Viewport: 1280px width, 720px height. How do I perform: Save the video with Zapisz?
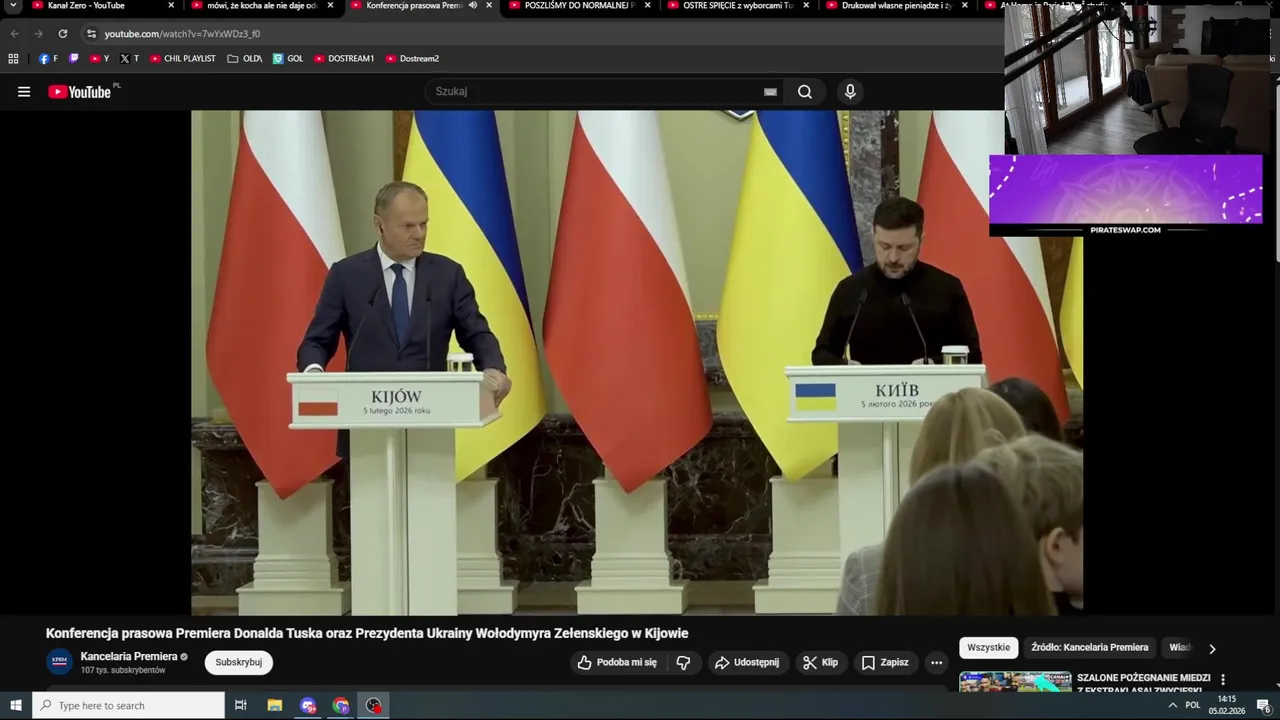tap(885, 662)
